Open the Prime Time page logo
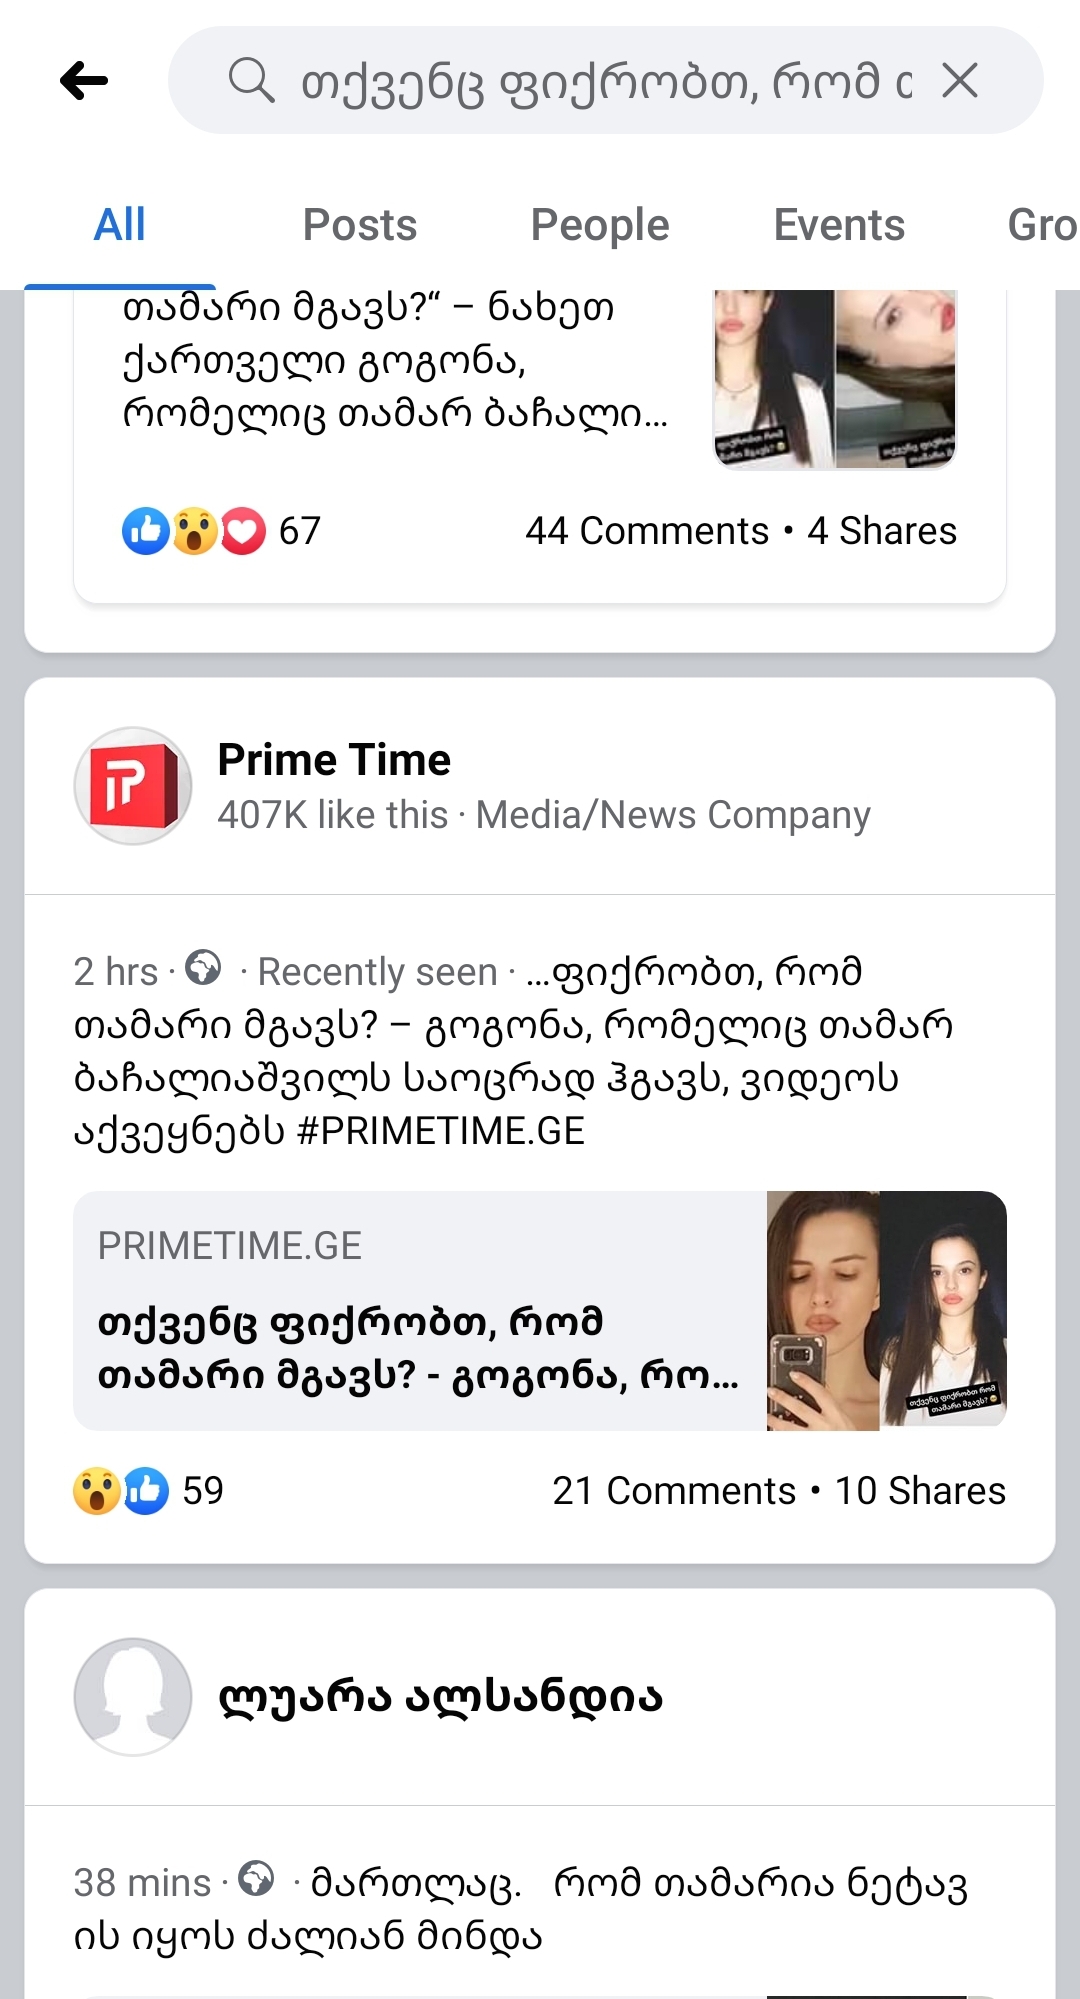The image size is (1080, 1999). (x=133, y=786)
